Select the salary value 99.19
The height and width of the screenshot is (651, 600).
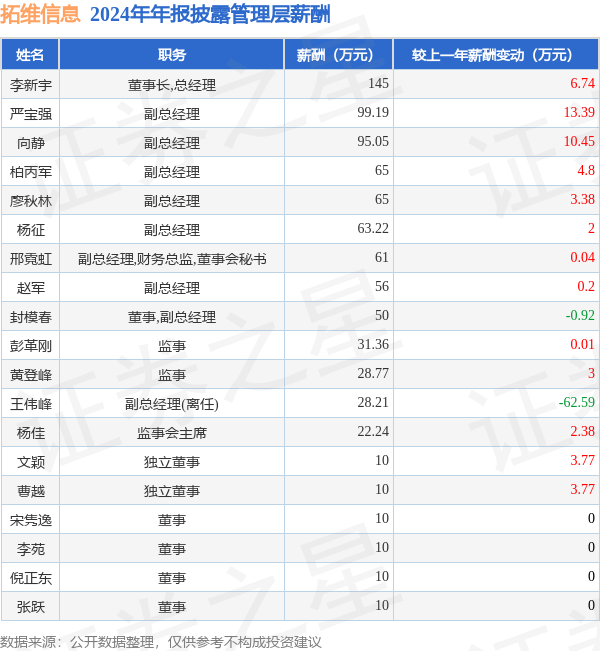tap(373, 113)
